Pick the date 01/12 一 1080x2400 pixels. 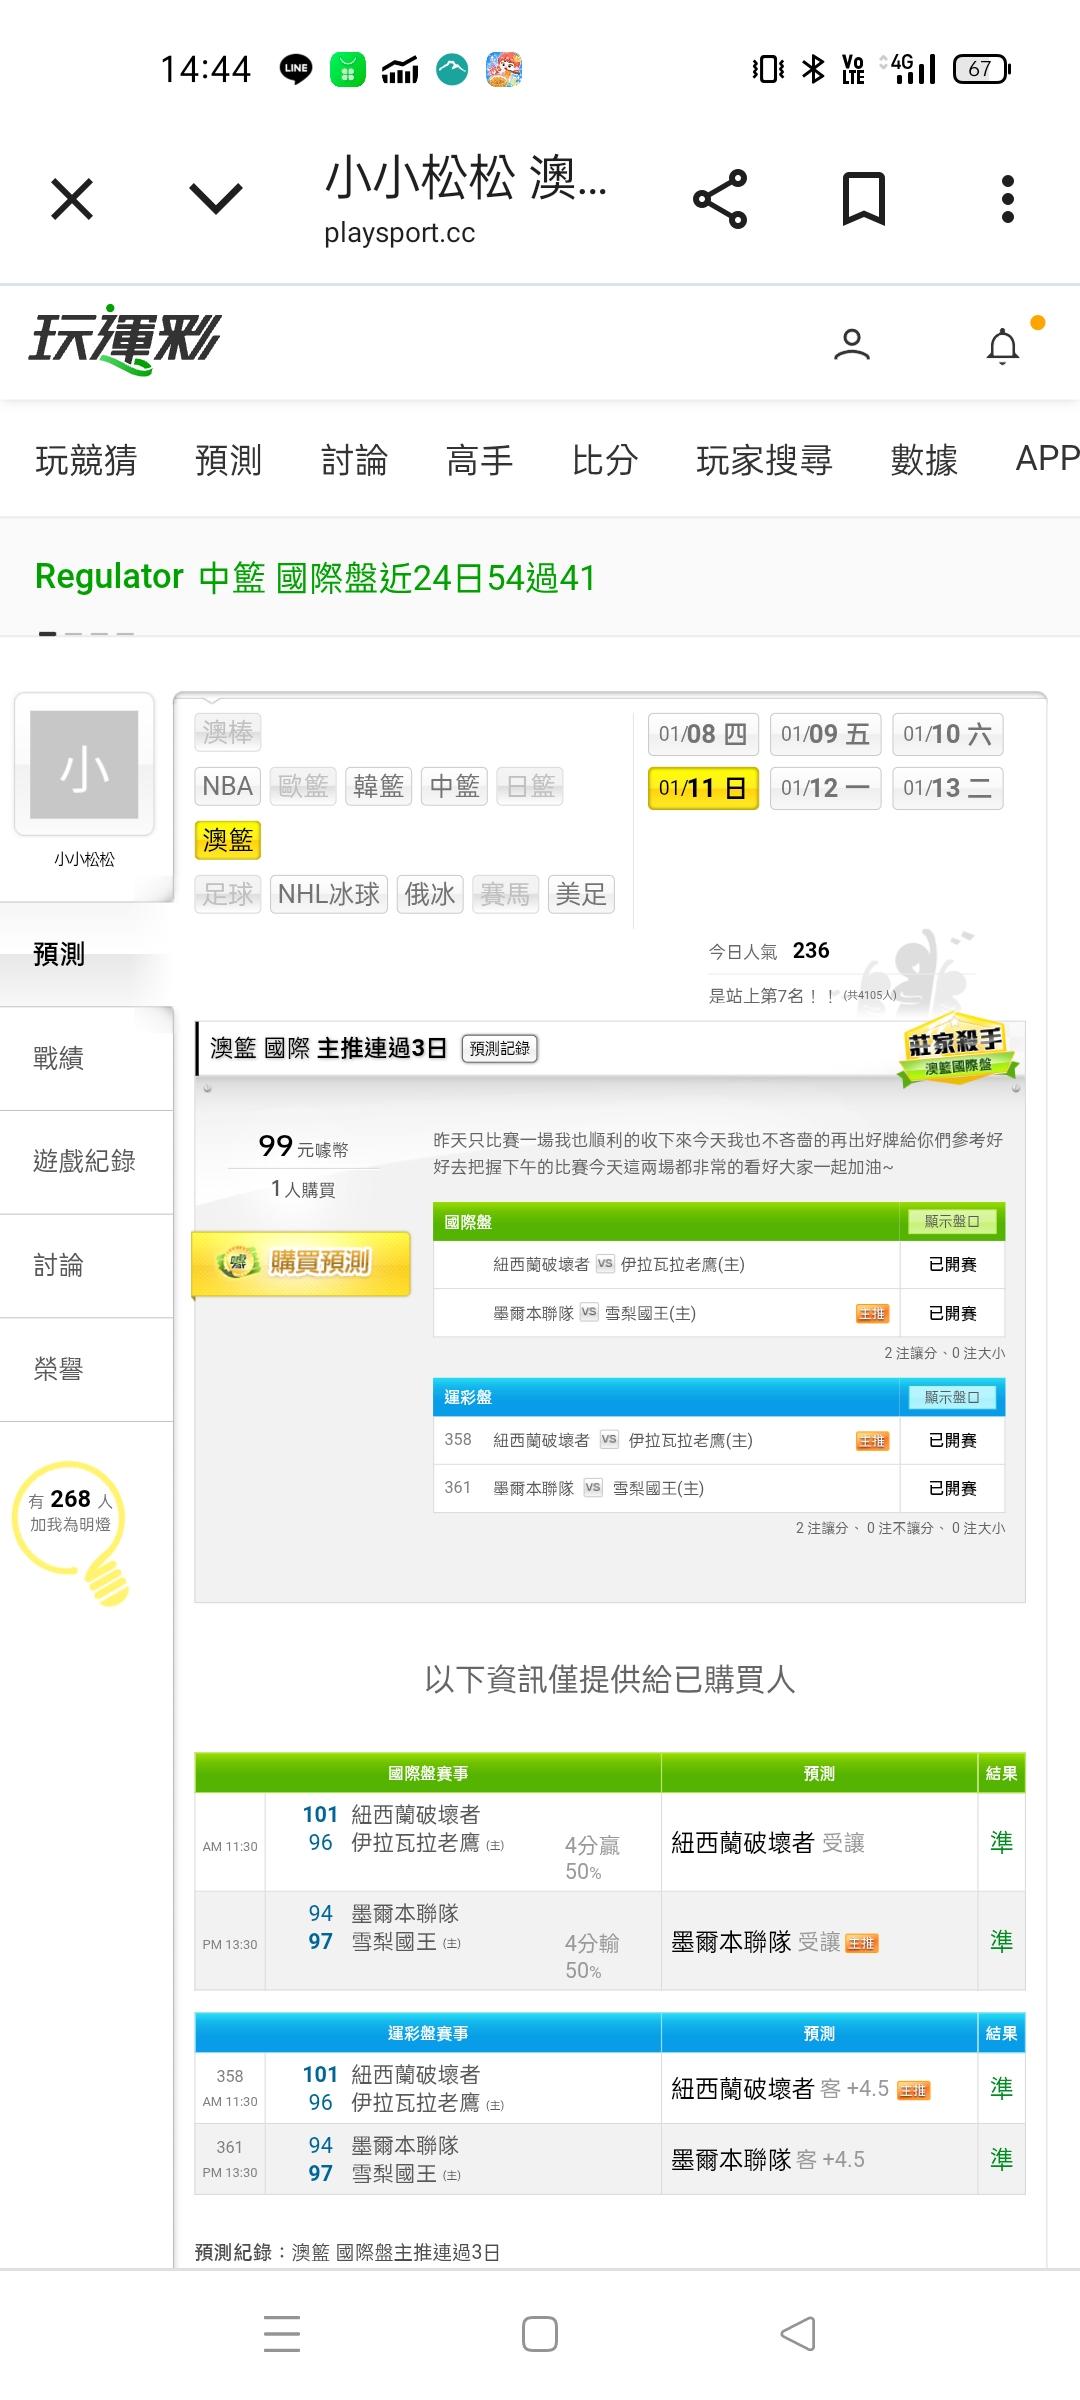(x=825, y=788)
